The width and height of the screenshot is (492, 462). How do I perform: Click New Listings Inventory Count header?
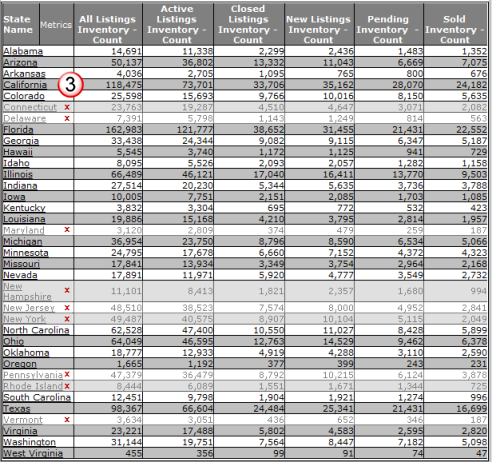click(319, 24)
